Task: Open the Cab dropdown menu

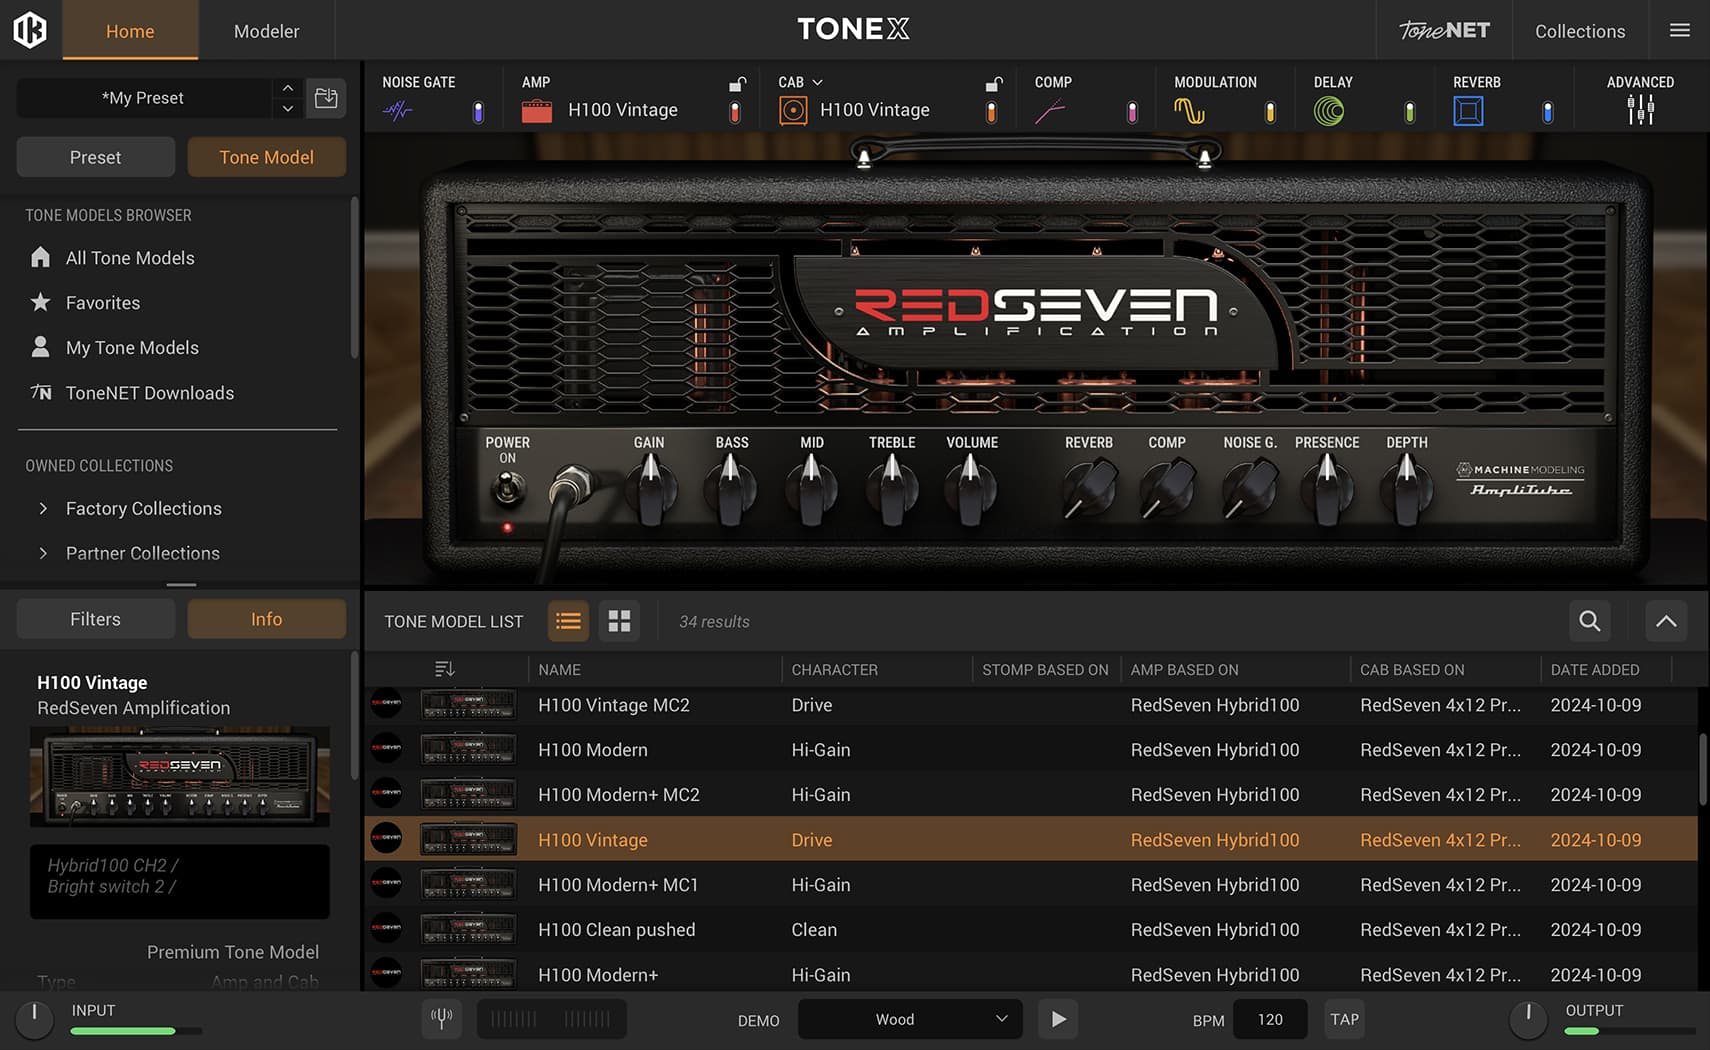Action: pyautogui.click(x=817, y=81)
